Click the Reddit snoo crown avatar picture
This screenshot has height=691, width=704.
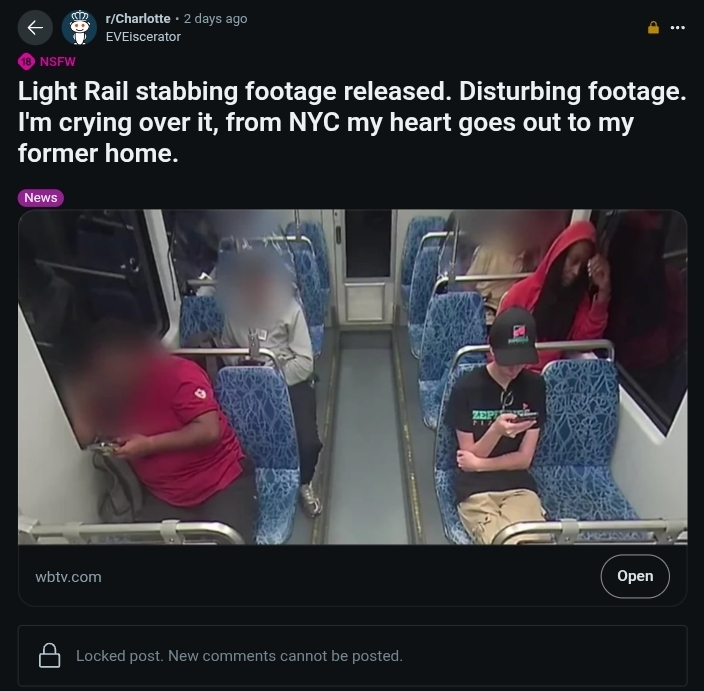click(79, 28)
